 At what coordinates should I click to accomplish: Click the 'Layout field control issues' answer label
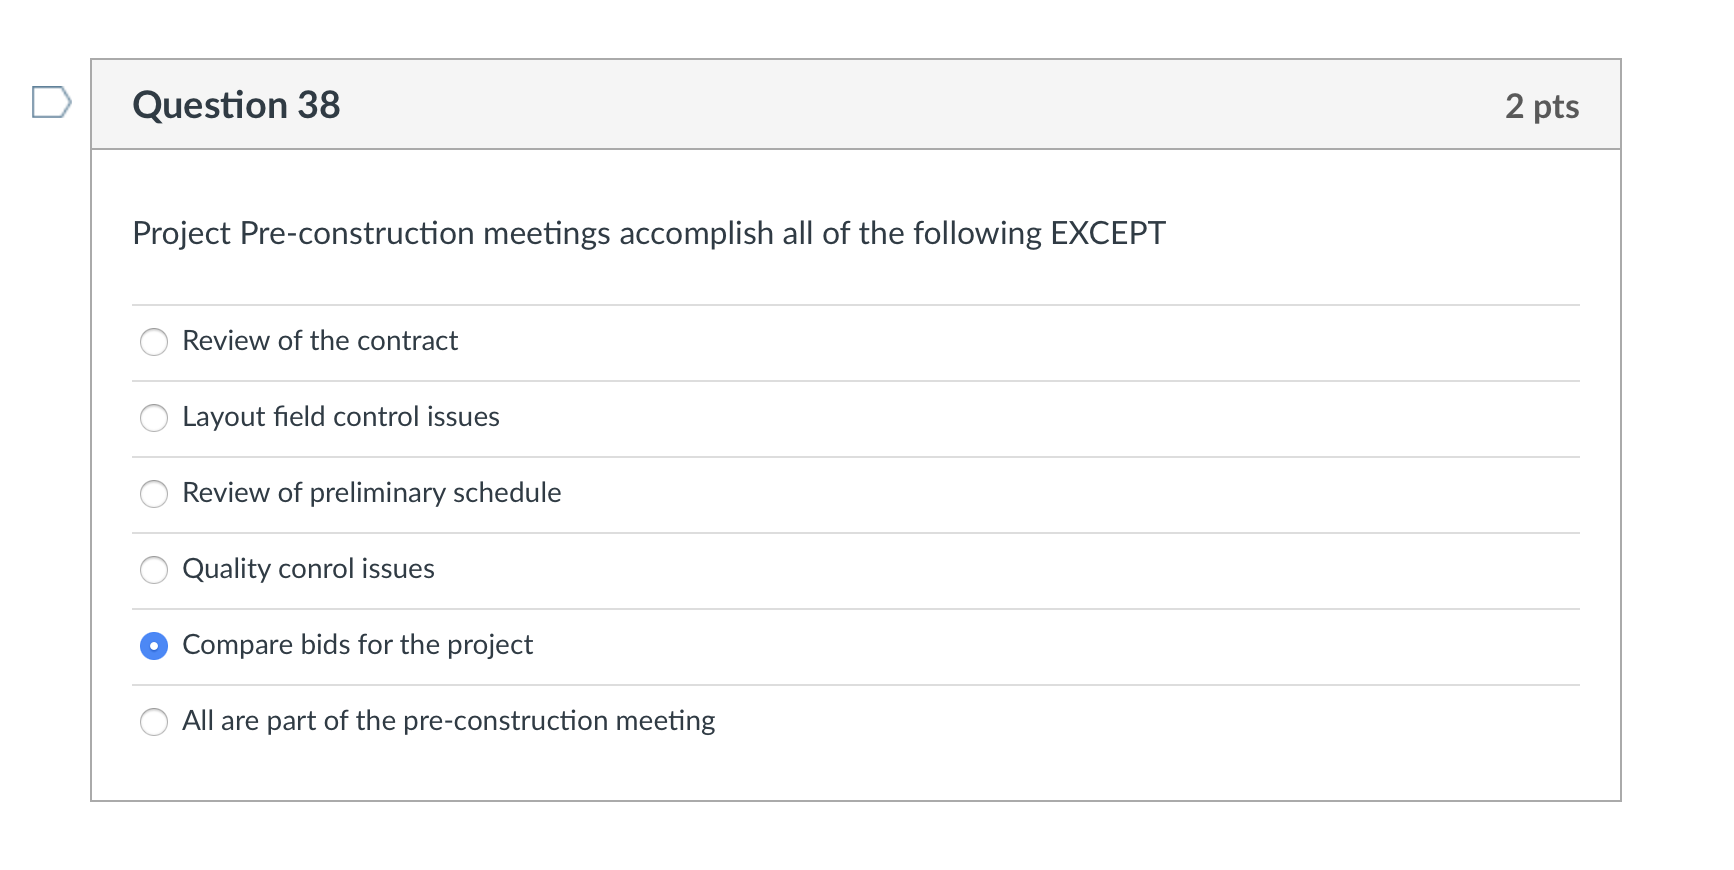tap(341, 417)
